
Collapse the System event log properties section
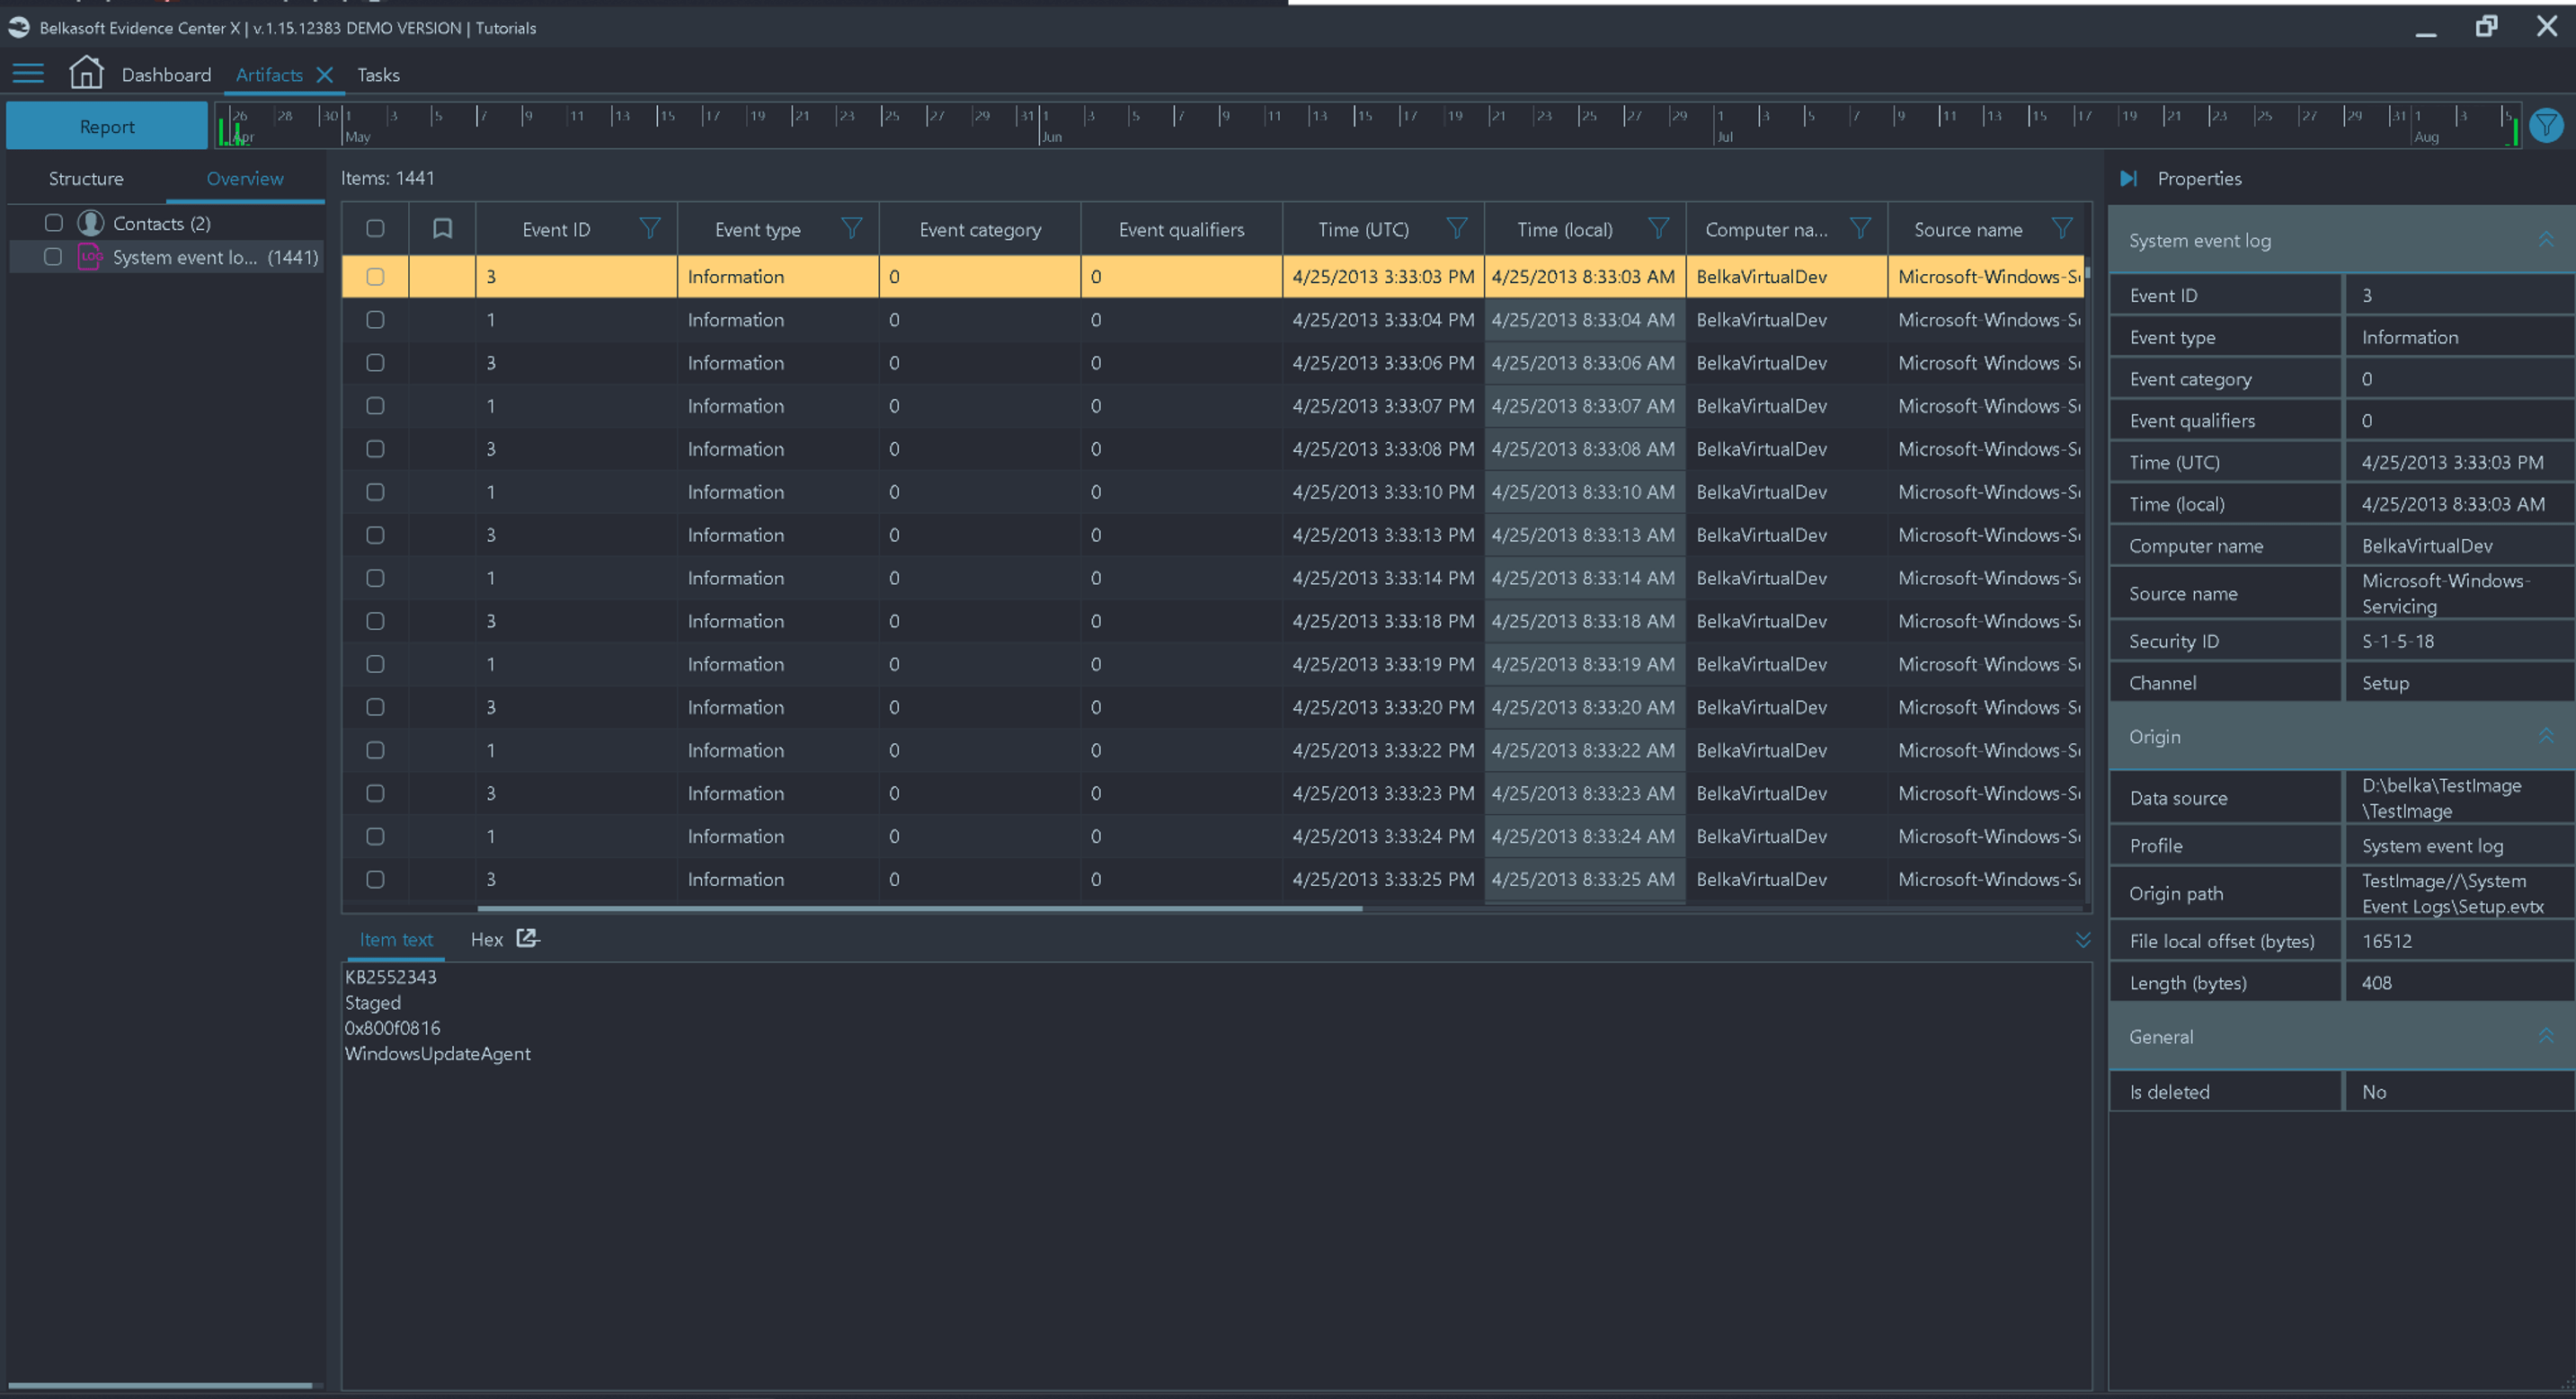click(2545, 240)
